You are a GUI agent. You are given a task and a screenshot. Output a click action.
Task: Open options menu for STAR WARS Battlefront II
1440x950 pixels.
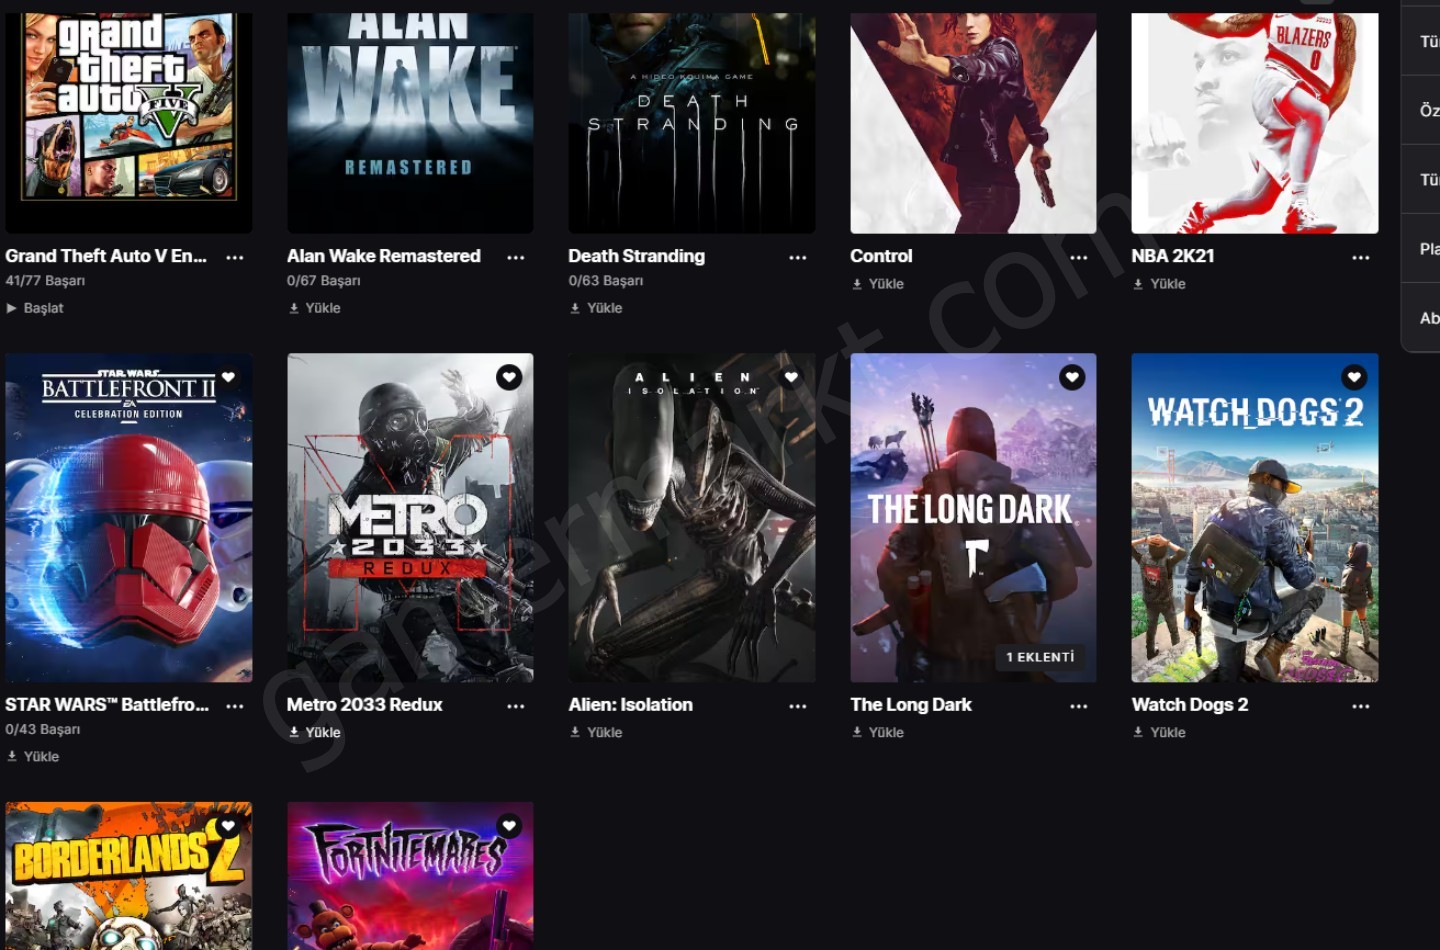click(235, 706)
